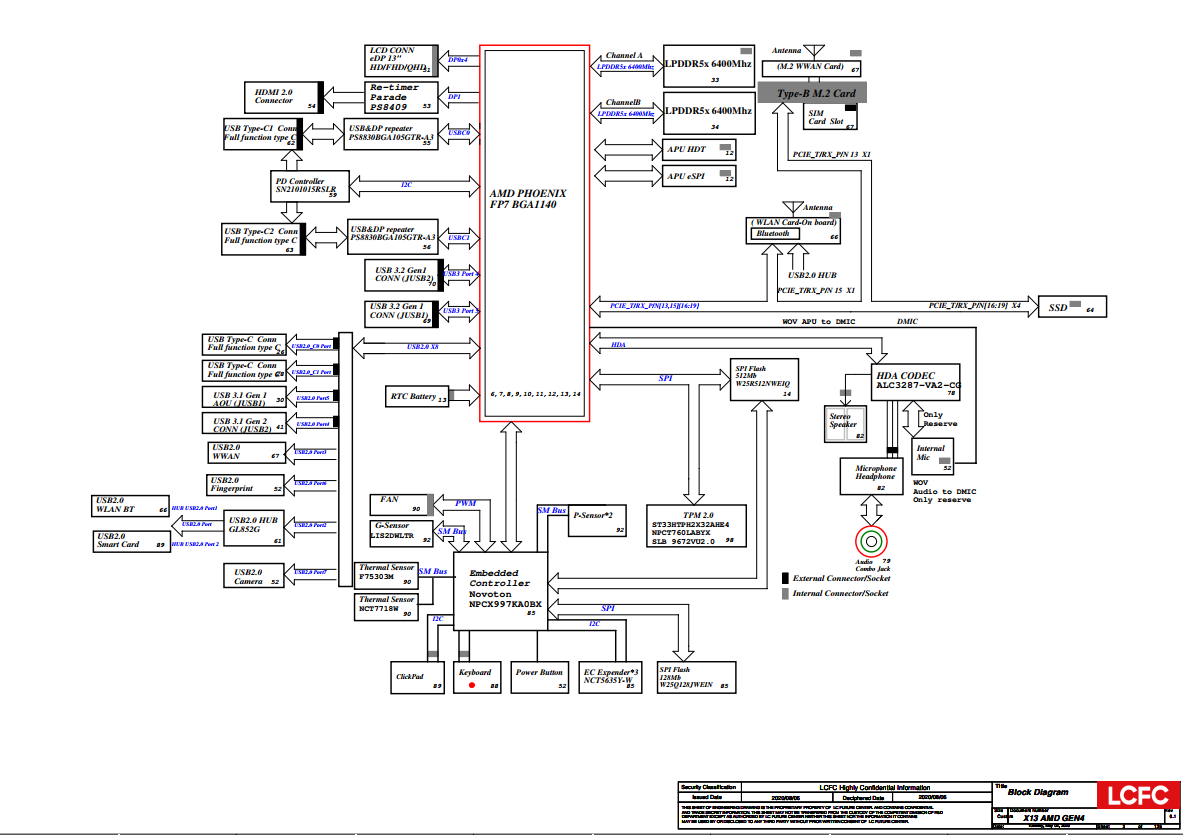
Task: Select the USB Type-C1 Conn block
Action: (x=263, y=134)
